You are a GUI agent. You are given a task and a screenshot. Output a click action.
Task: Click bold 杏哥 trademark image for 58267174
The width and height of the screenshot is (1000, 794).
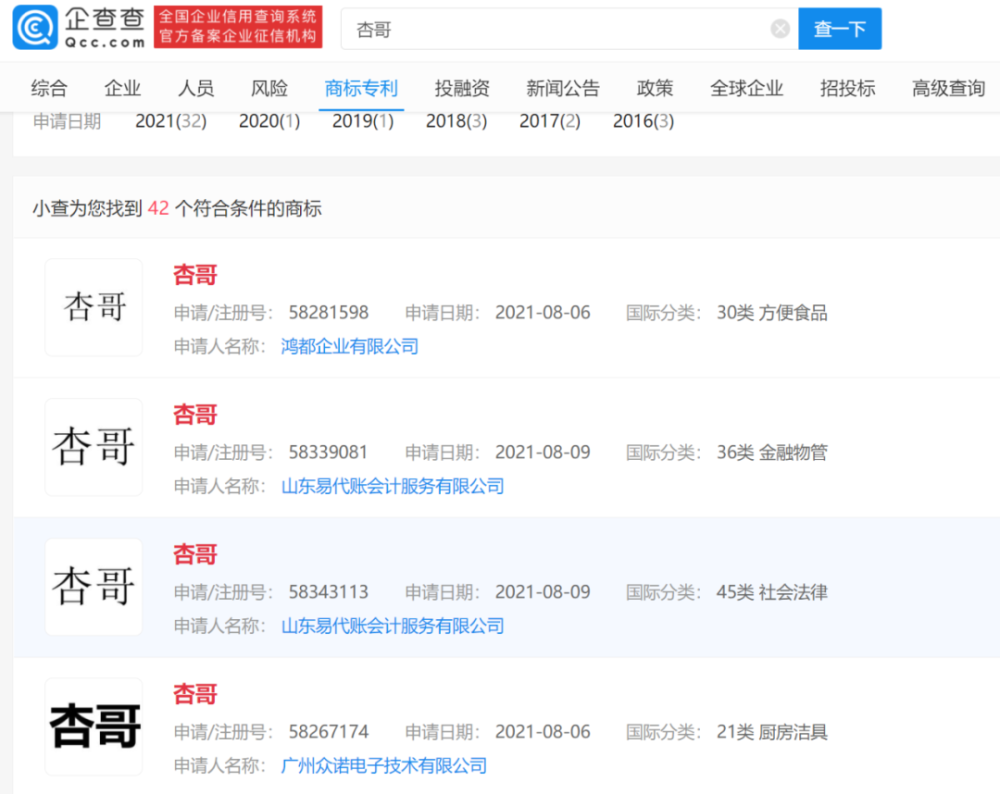(x=94, y=727)
